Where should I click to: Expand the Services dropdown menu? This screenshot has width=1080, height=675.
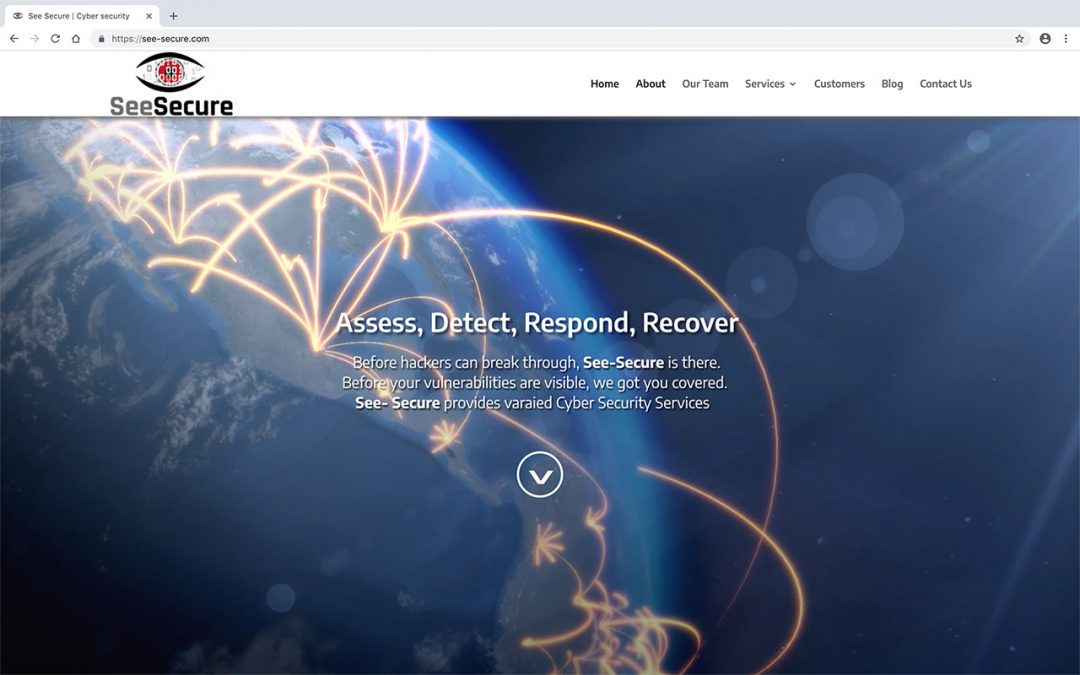coord(770,84)
